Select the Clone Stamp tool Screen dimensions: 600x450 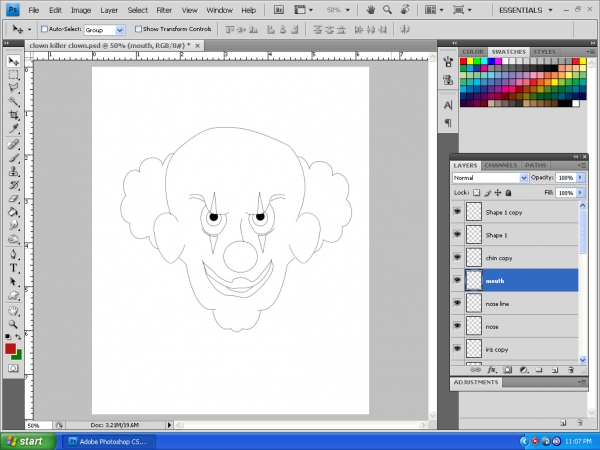[x=13, y=171]
